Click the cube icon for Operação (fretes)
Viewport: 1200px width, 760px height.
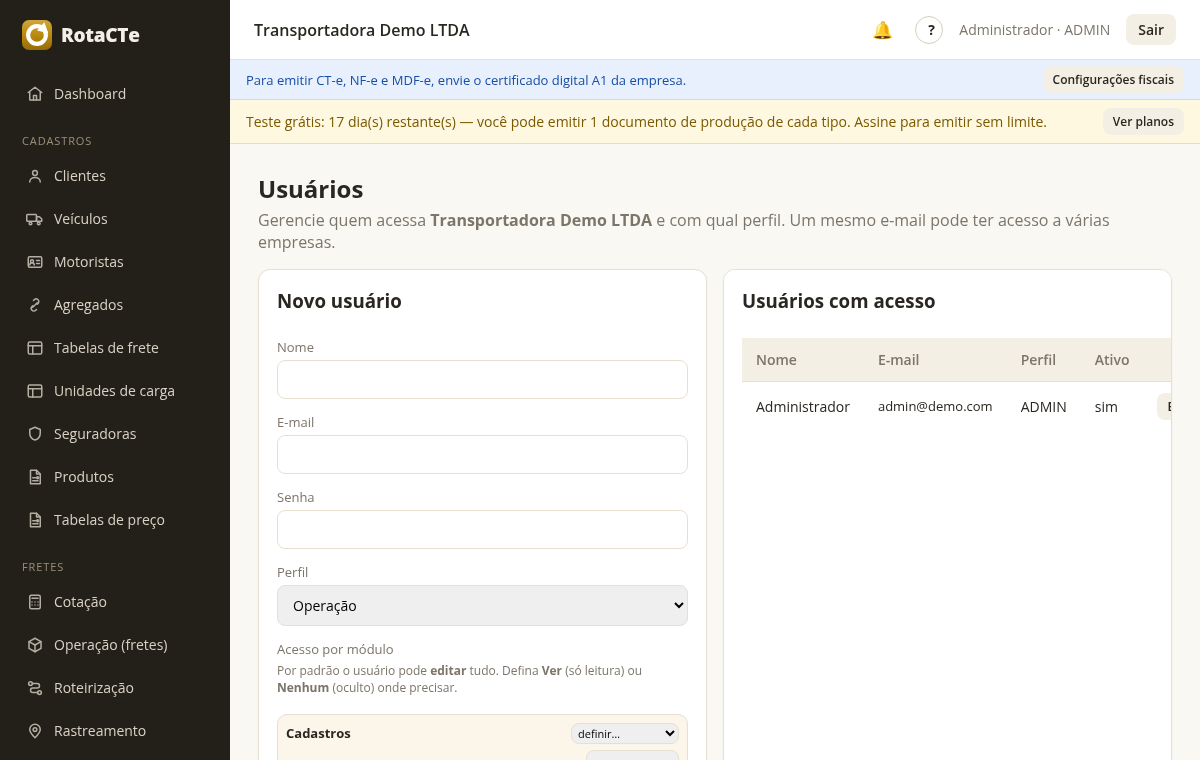35,645
